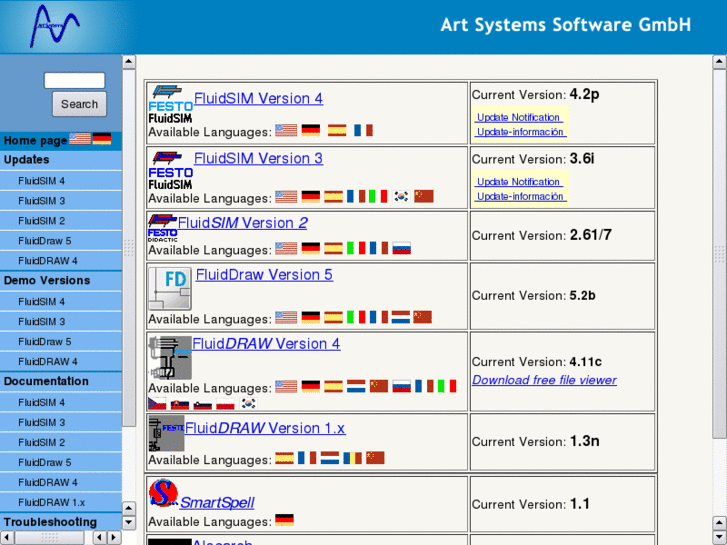Select US flag next to Home page
Screen dimensions: 727x545
[80, 139]
